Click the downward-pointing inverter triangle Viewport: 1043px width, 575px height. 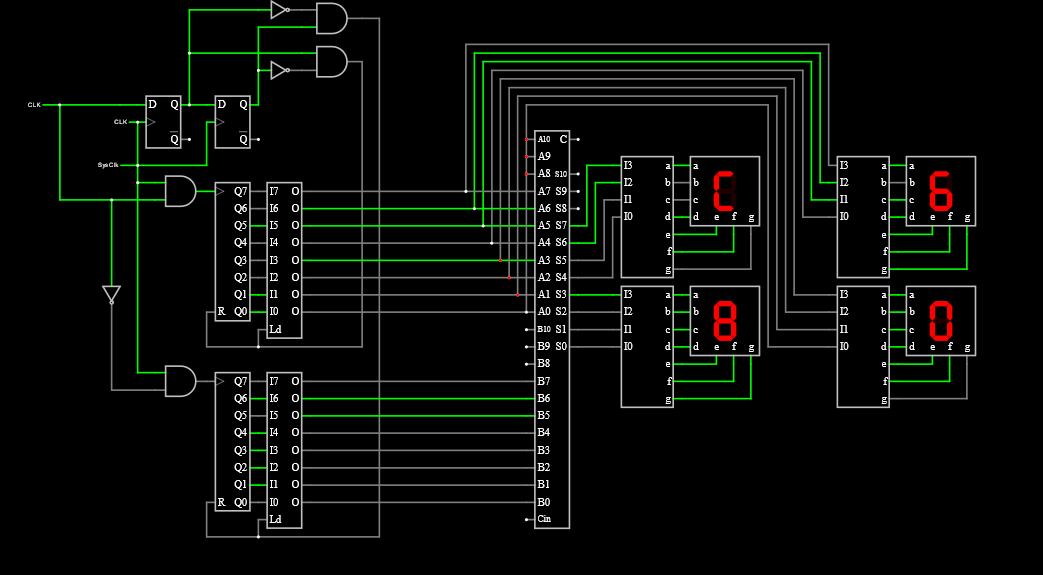(111, 294)
